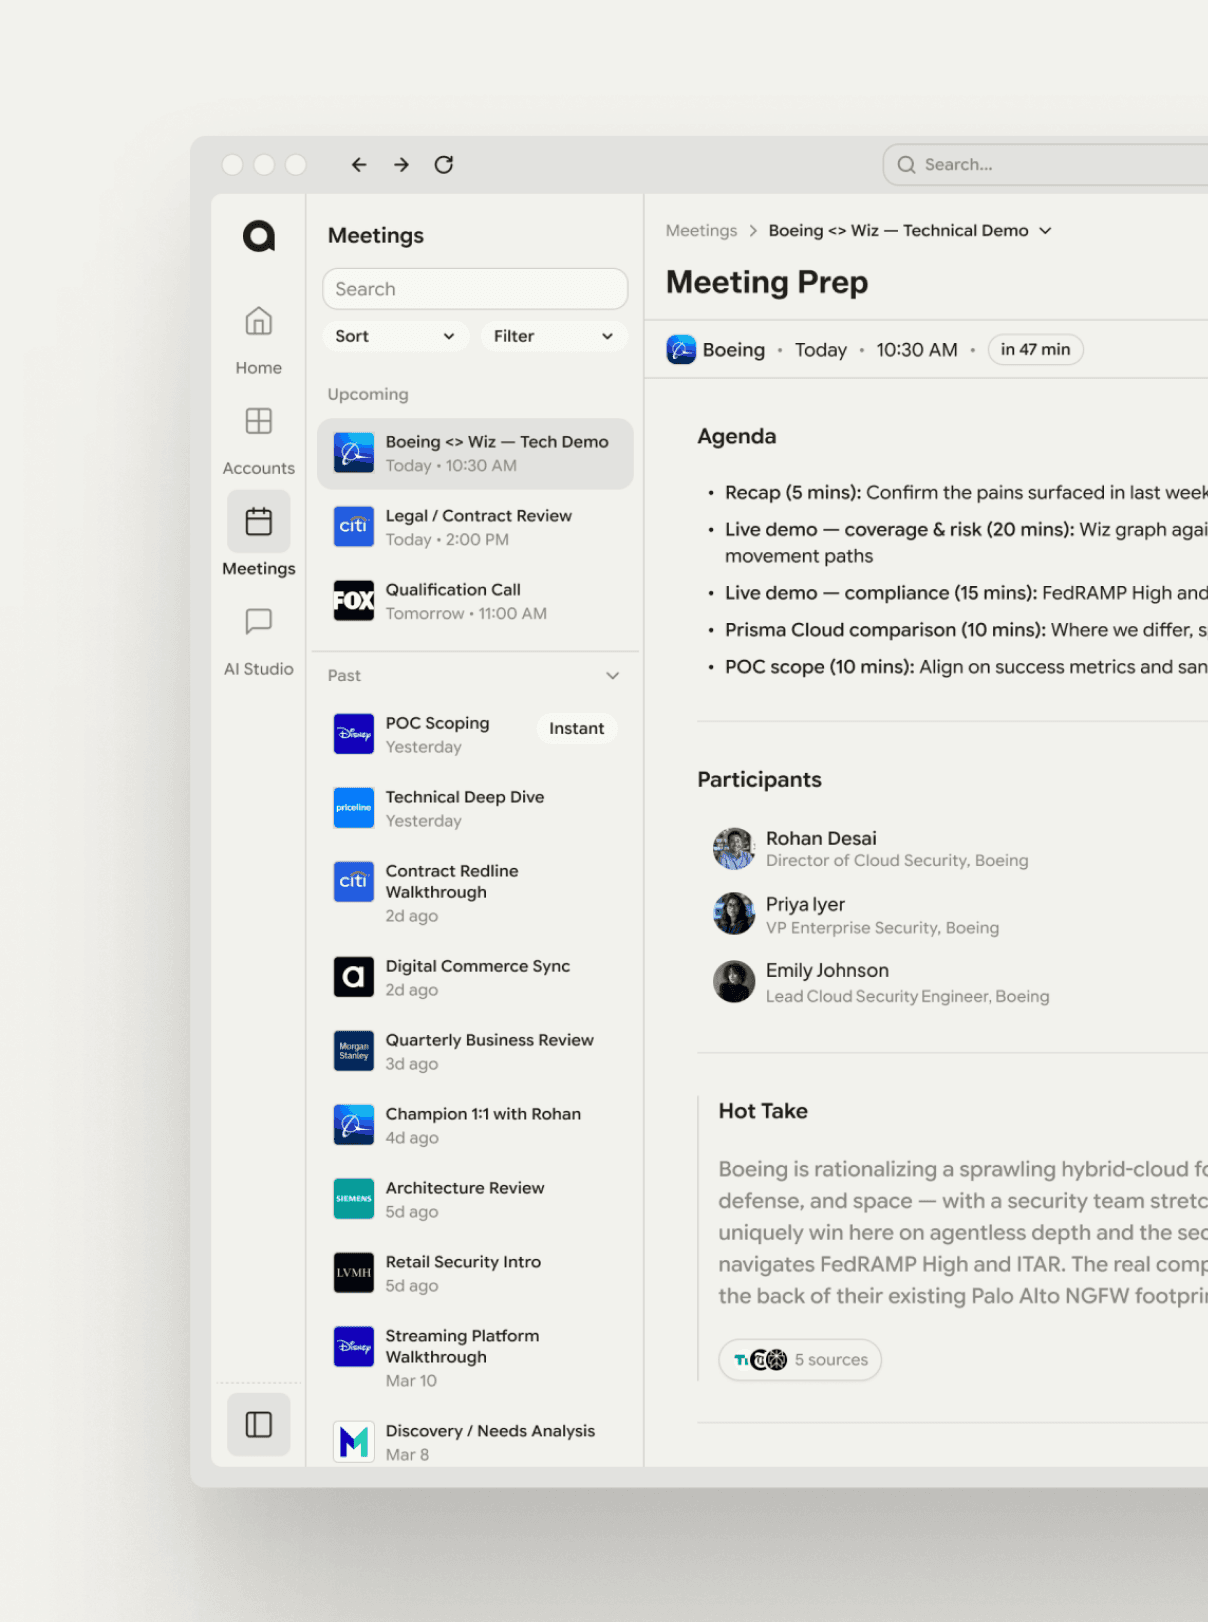Open Technical Deep Dive meeting
1208x1622 pixels.
point(475,808)
